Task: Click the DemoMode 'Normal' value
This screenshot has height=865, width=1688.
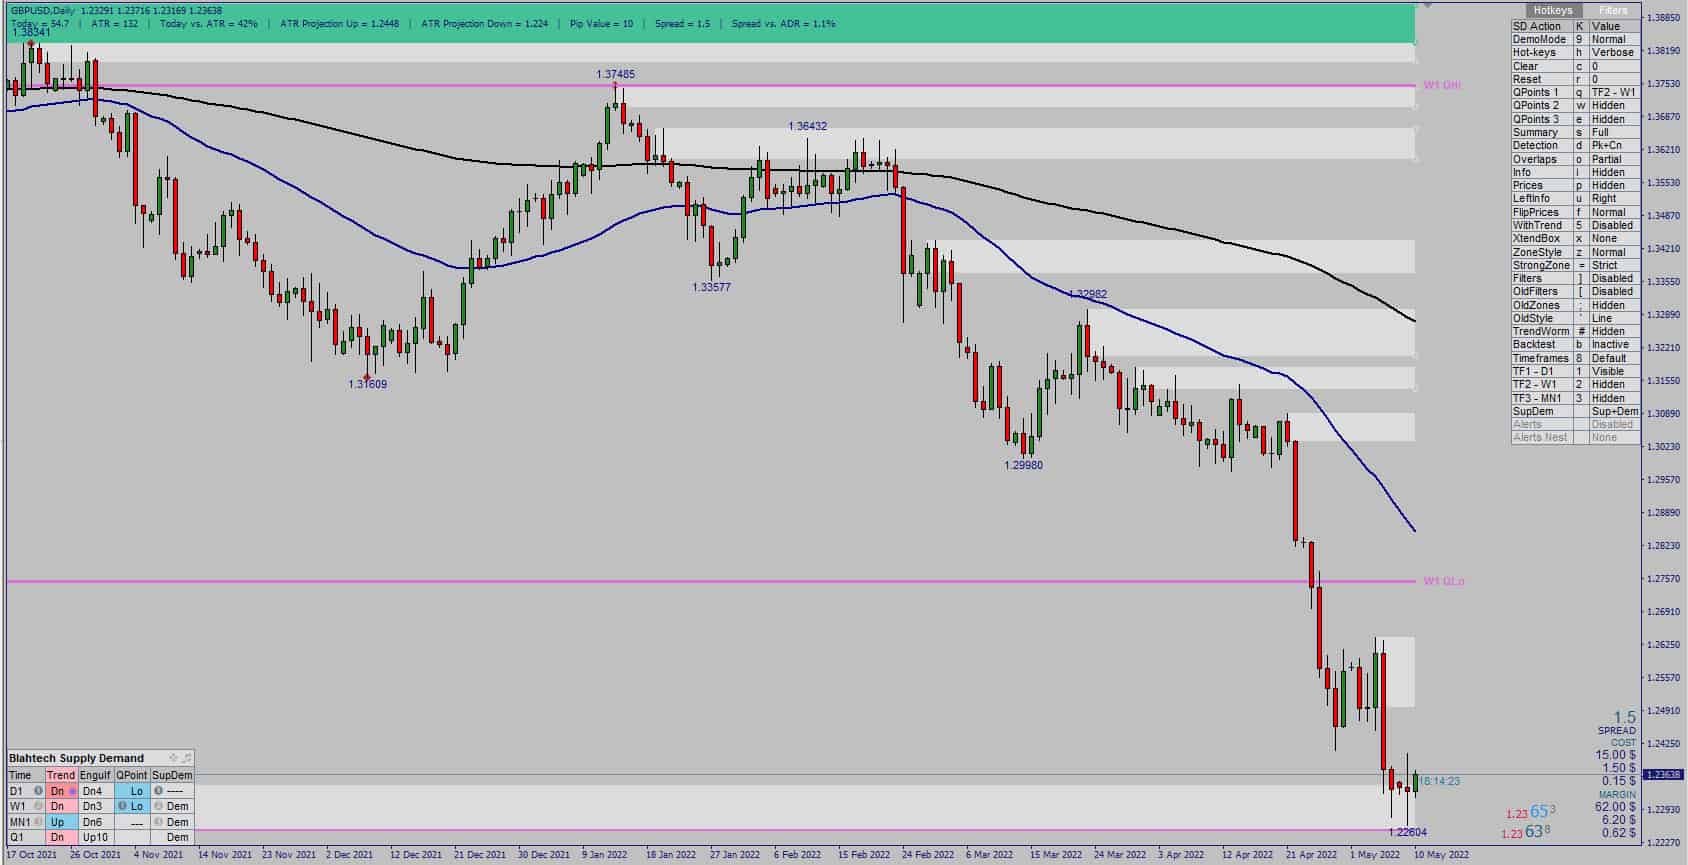Action: 1614,39
